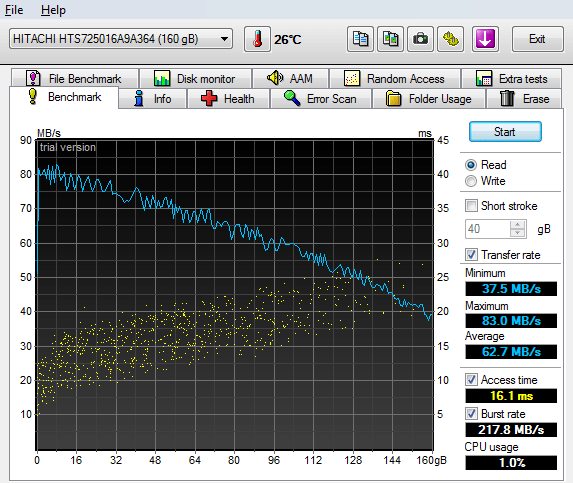
Task: Click the purple download arrow icon
Action: click(485, 39)
